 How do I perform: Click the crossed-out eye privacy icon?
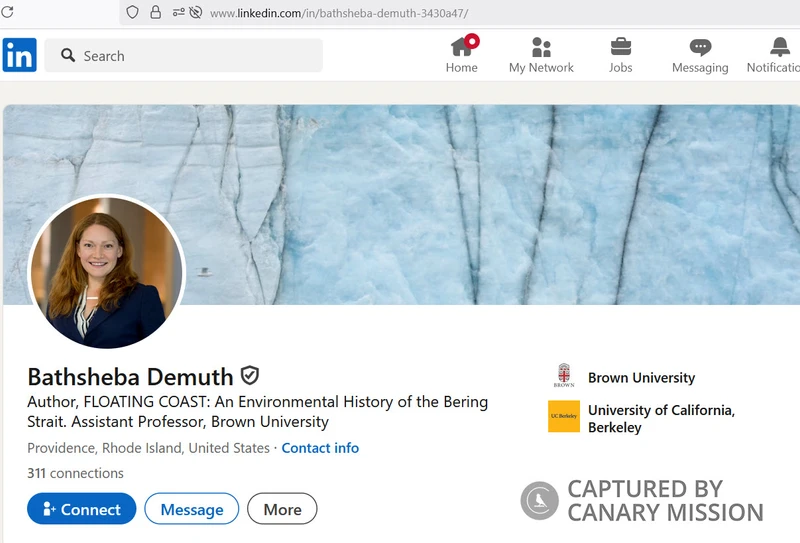[x=195, y=12]
